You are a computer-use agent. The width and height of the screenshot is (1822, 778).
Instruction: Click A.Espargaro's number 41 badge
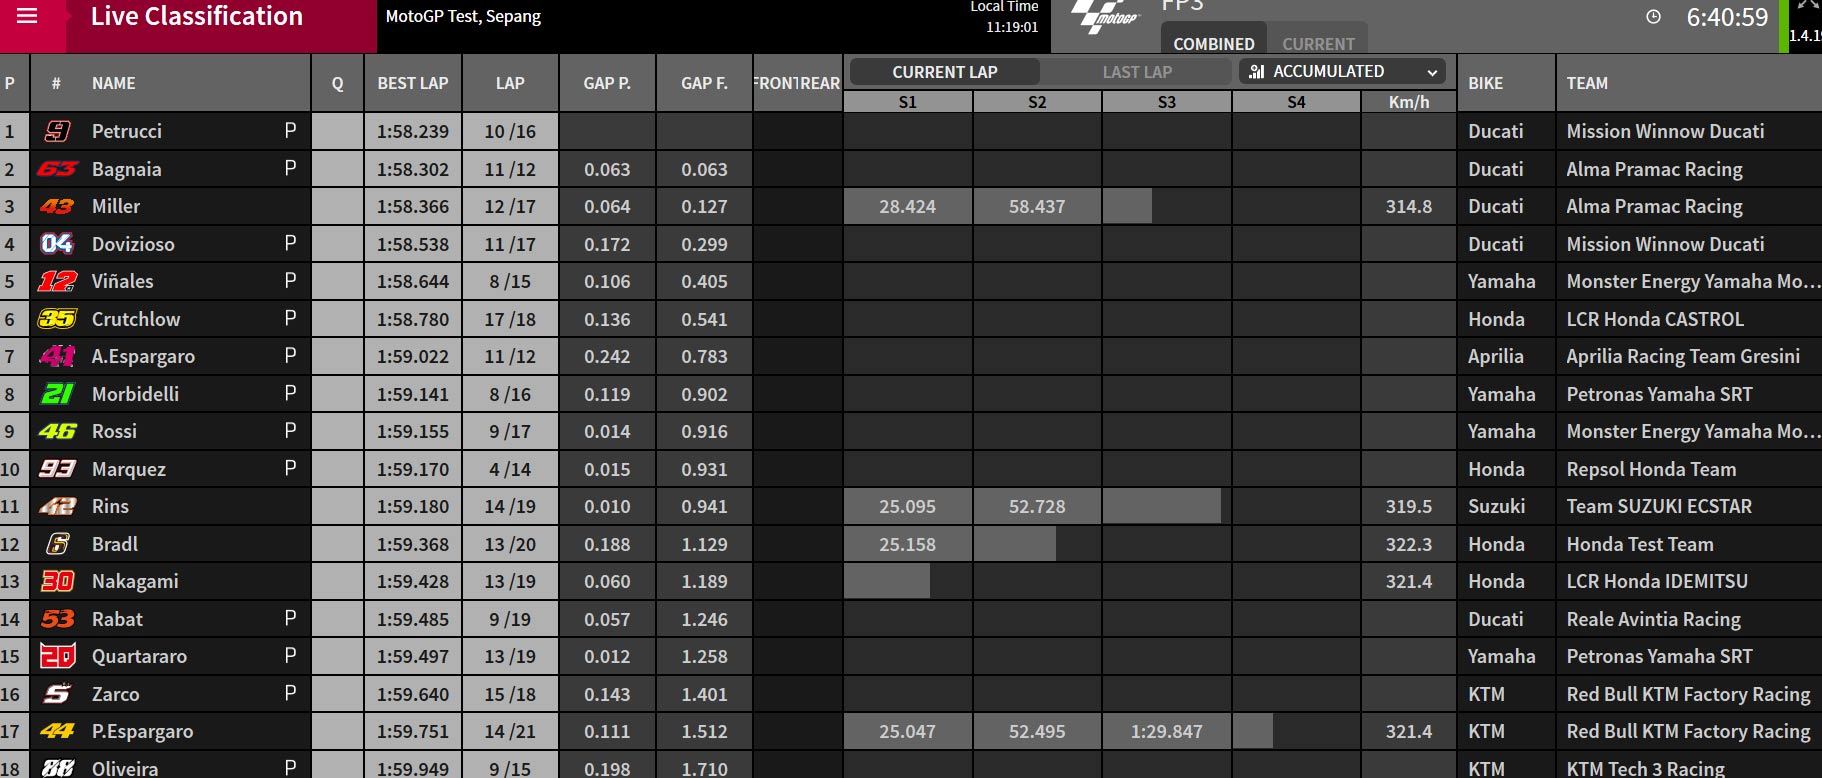pyautogui.click(x=57, y=356)
